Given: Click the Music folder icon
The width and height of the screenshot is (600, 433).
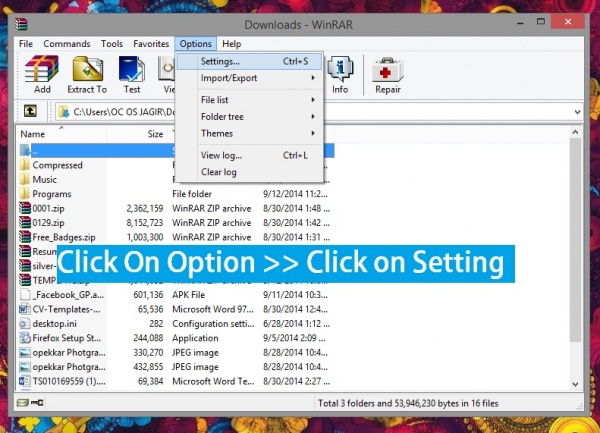Looking at the screenshot, I should (25, 179).
